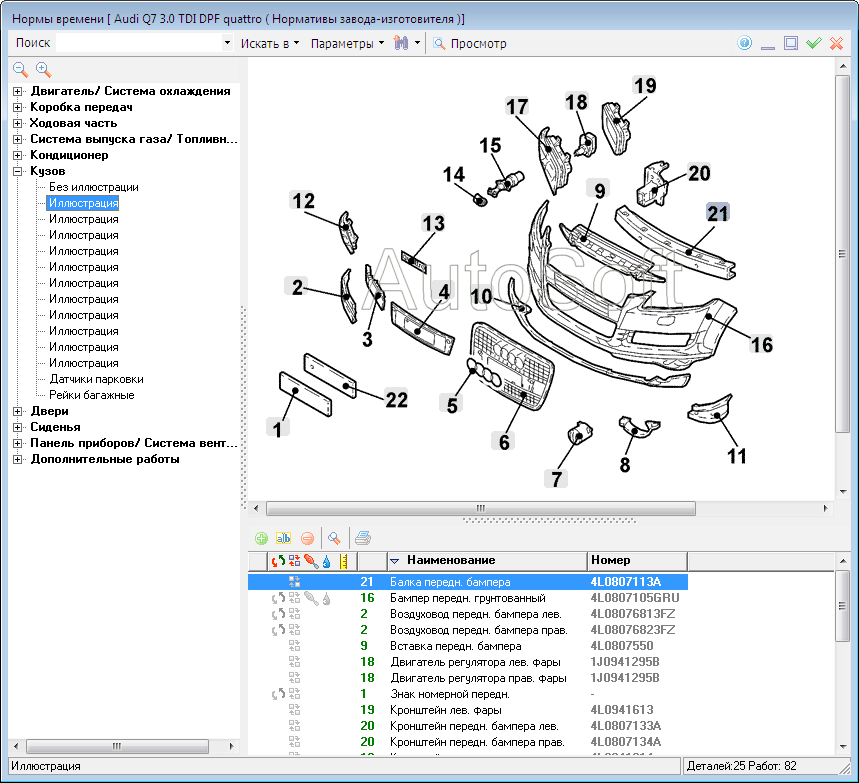Toggle remove/install for Вставка передн. бампера
Image resolution: width=859 pixels, height=783 pixels.
[x=295, y=646]
